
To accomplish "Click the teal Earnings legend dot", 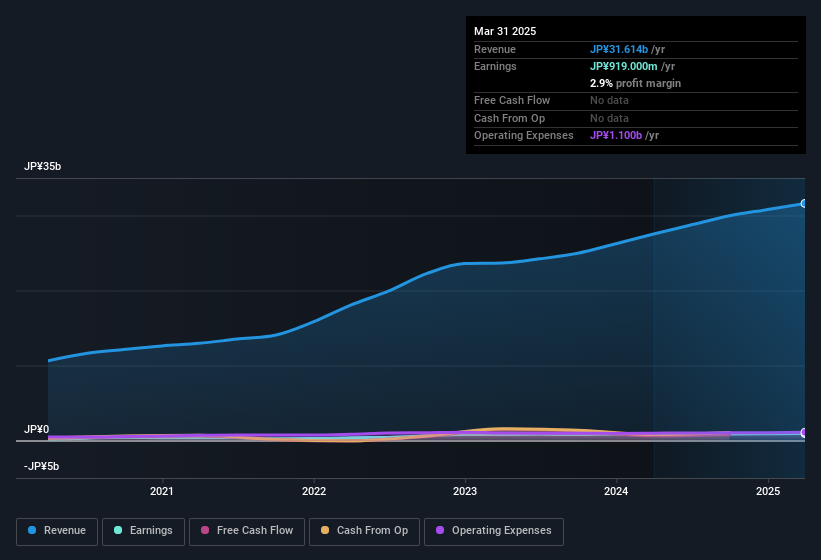I will point(118,530).
